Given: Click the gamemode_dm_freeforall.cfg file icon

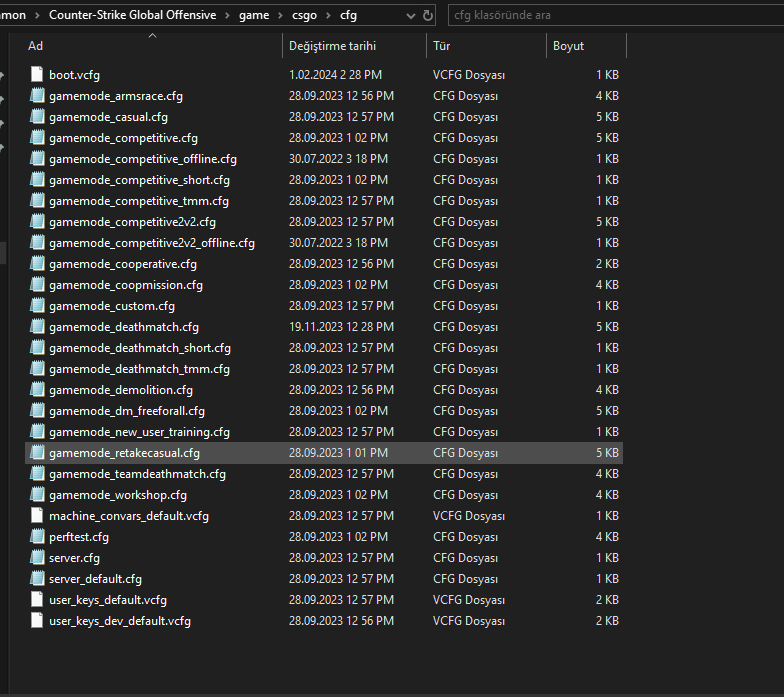Looking at the screenshot, I should tap(37, 410).
